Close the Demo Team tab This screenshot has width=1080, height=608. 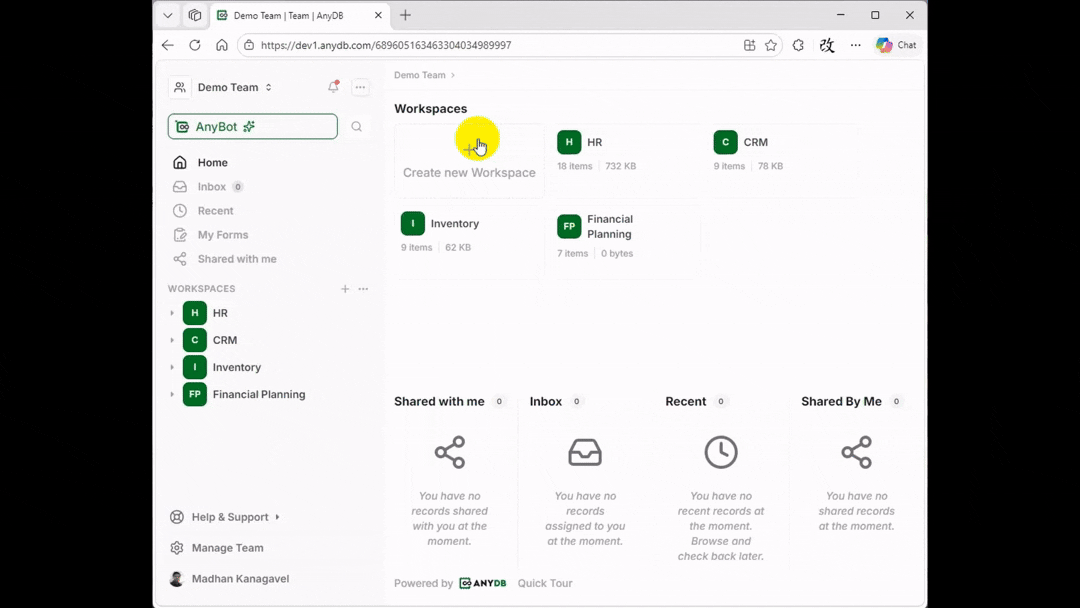[x=378, y=15]
